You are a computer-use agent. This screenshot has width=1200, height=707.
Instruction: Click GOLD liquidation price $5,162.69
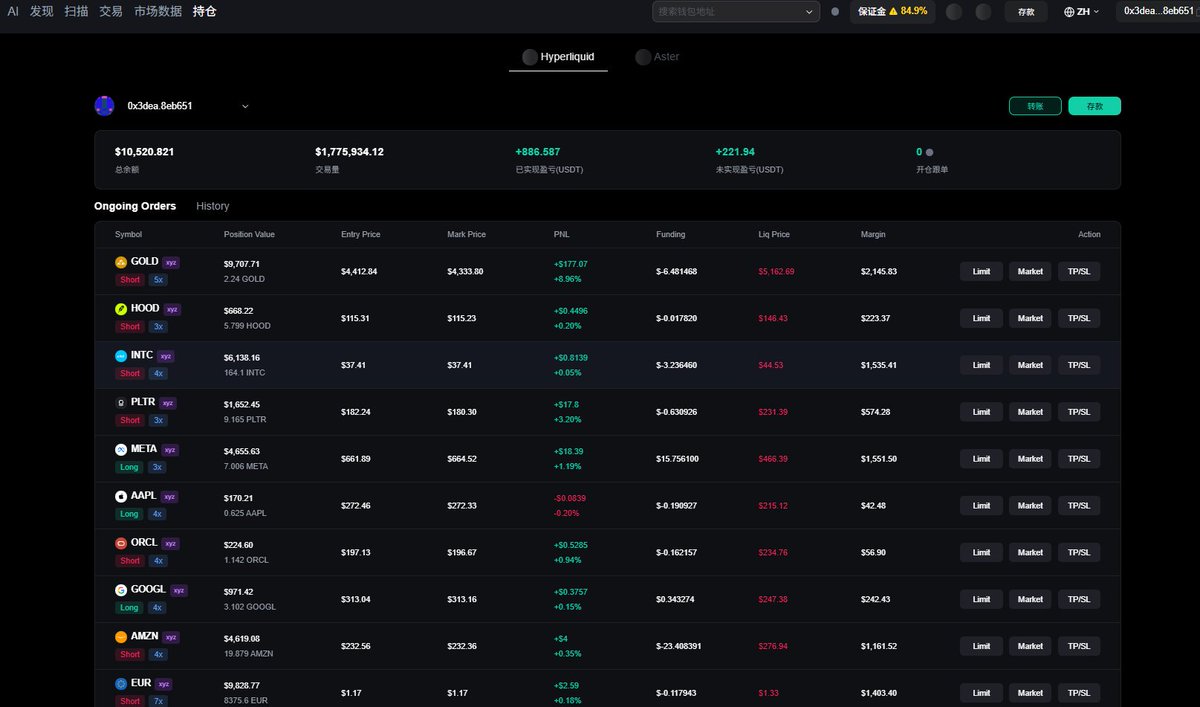tap(777, 272)
